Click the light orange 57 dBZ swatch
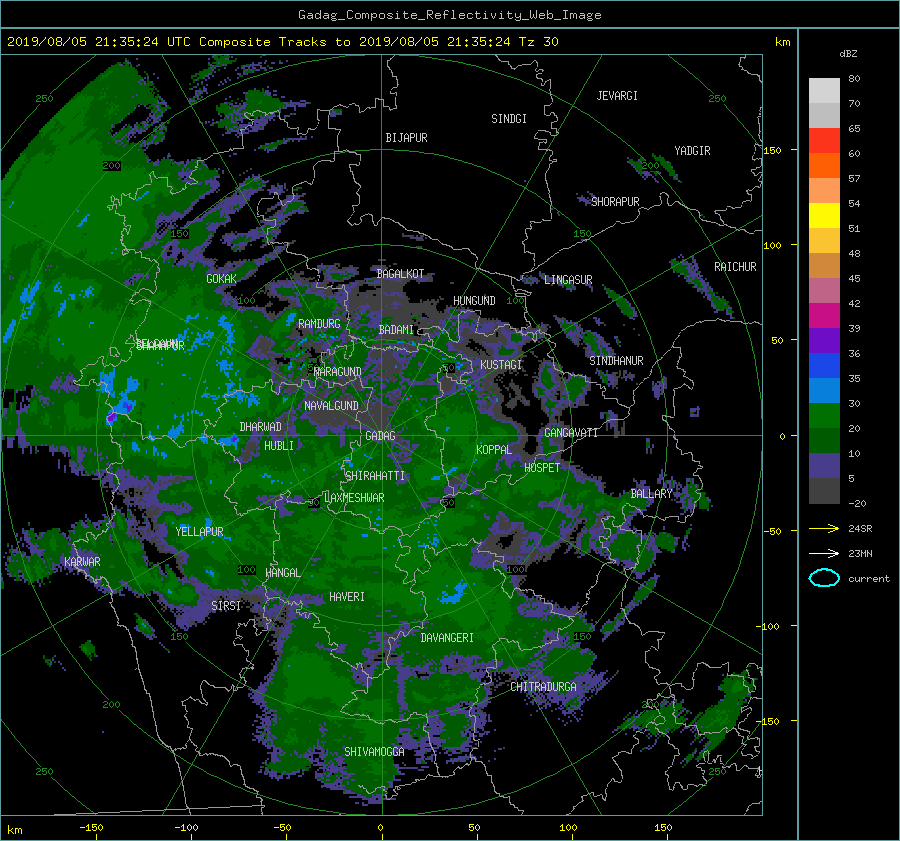Viewport: 900px width, 841px height. (x=824, y=190)
